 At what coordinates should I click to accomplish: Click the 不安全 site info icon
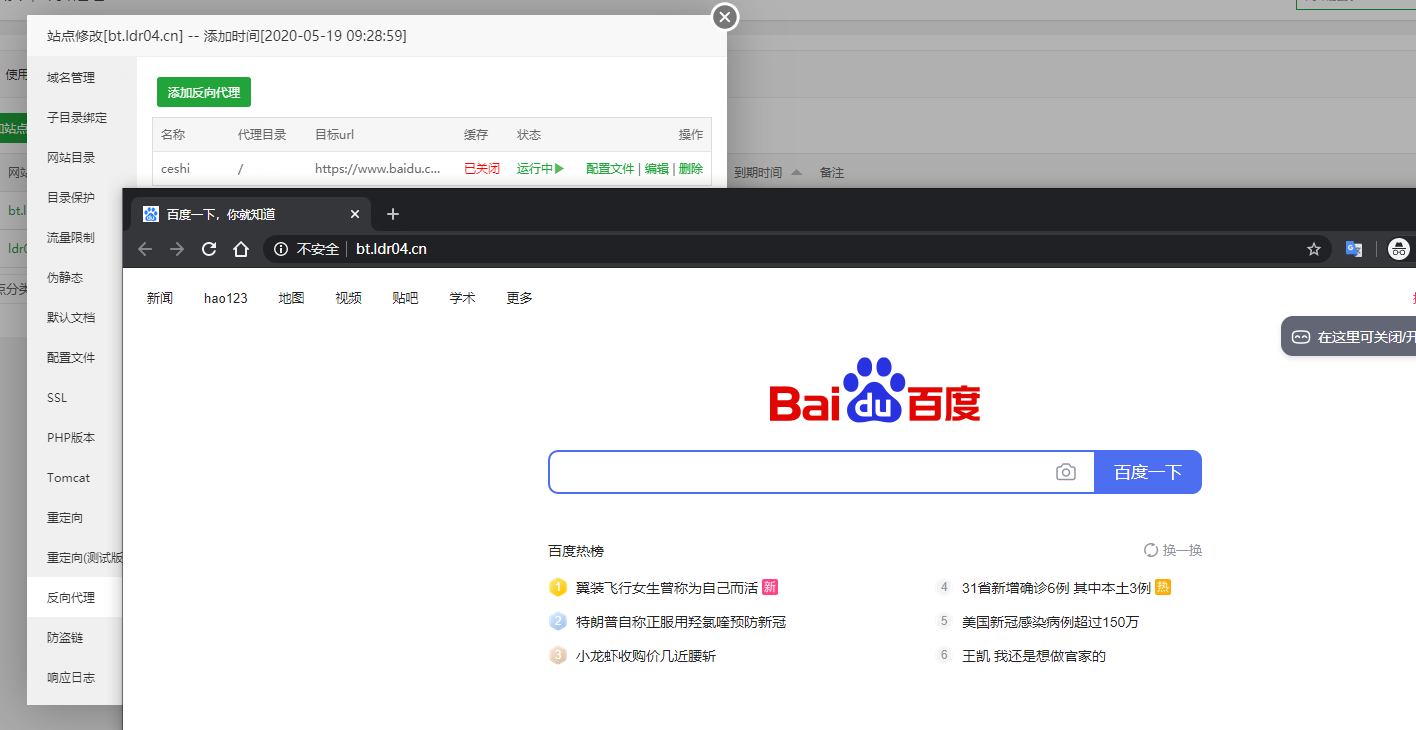(282, 249)
